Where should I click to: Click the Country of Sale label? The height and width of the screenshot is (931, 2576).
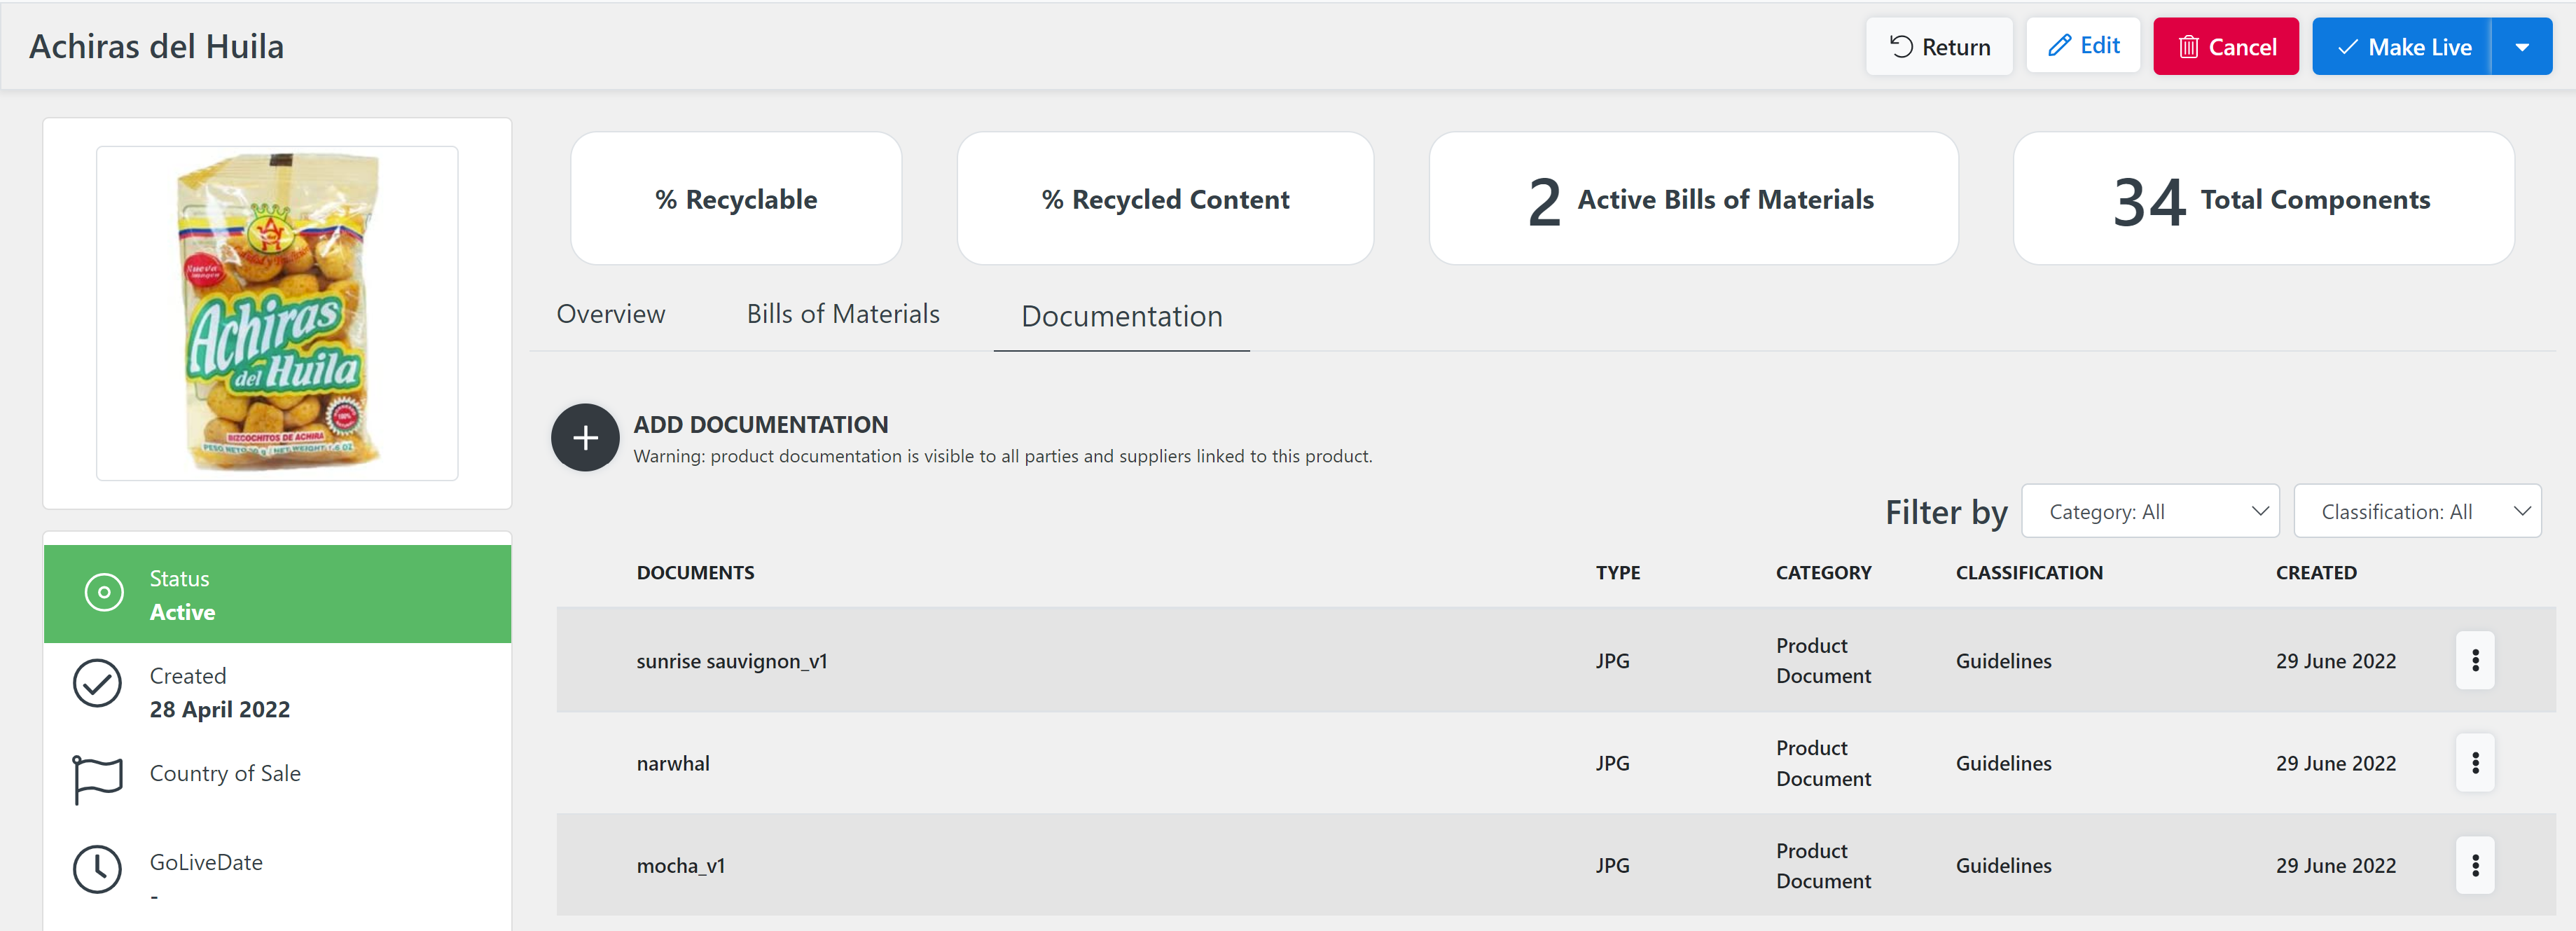(225, 773)
